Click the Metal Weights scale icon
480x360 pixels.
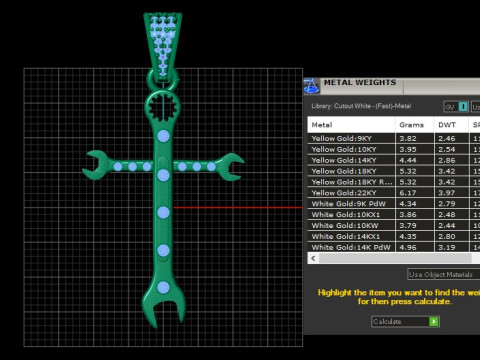312,86
